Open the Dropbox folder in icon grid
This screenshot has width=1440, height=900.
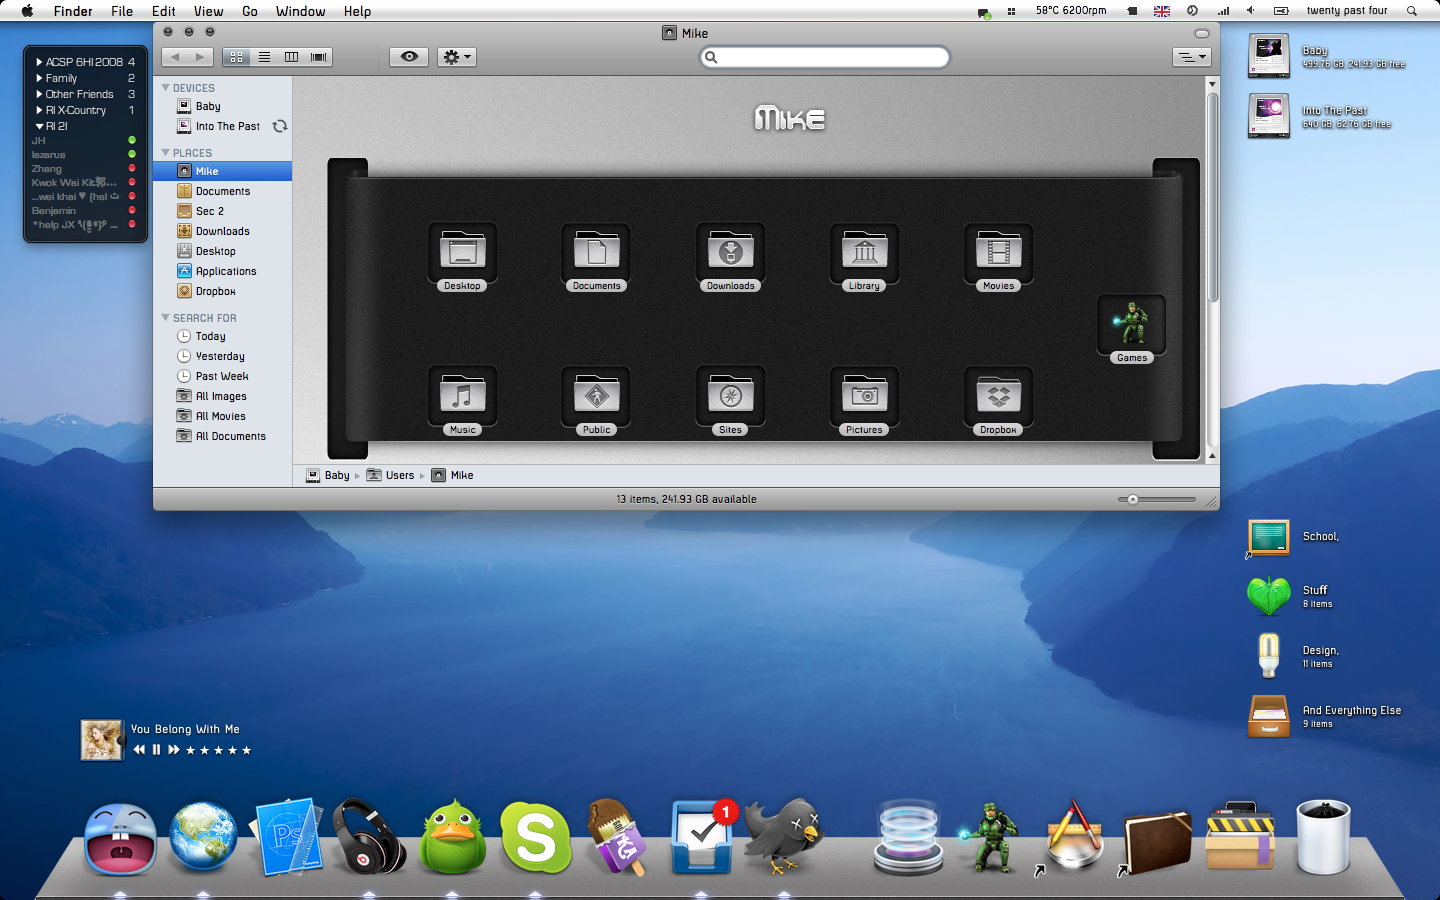[x=998, y=396]
